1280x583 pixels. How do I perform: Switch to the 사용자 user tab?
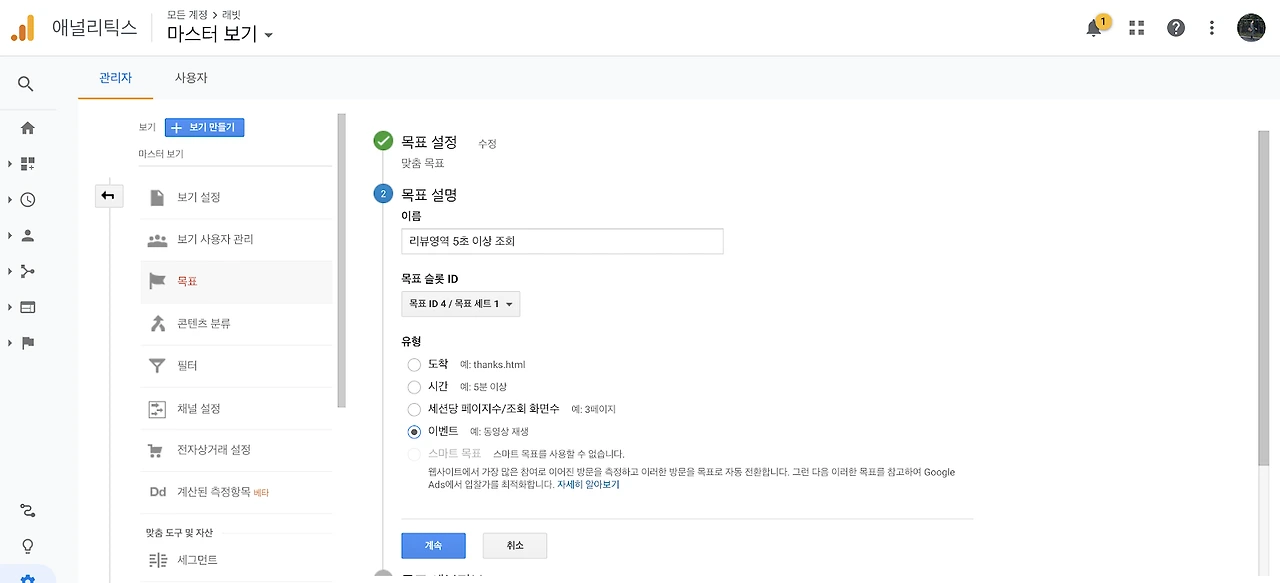pos(191,78)
